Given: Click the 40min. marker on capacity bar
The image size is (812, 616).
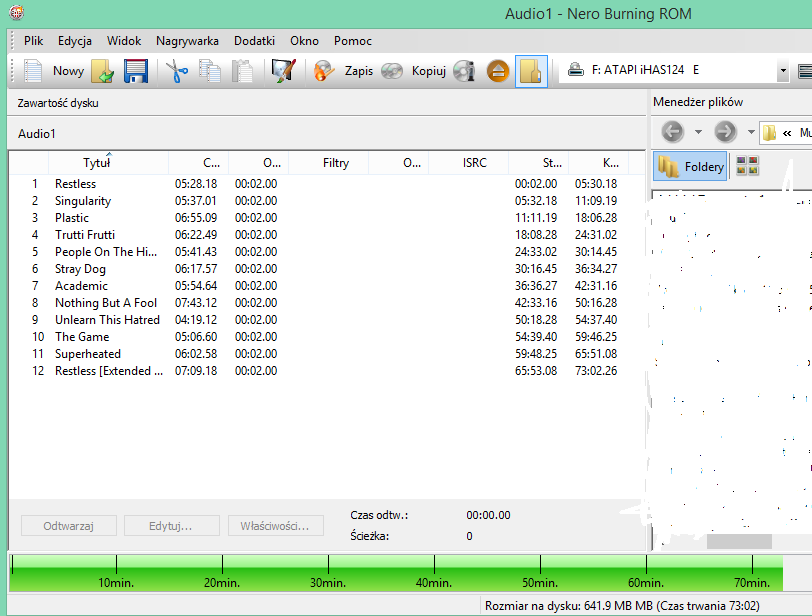Looking at the screenshot, I should pos(434,583).
